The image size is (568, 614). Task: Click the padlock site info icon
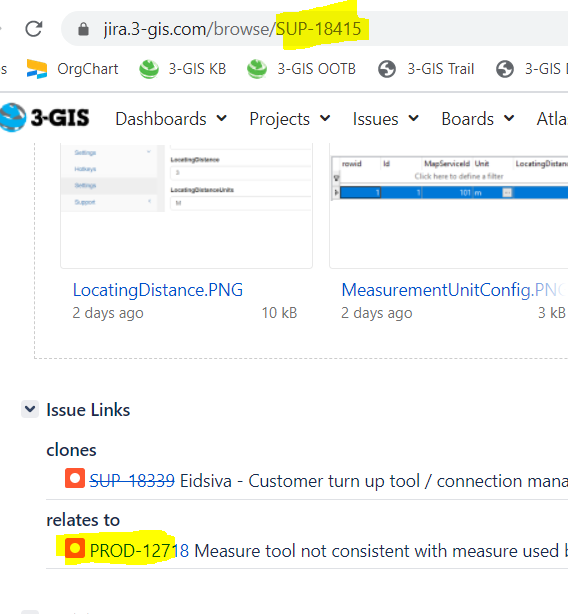tap(83, 29)
